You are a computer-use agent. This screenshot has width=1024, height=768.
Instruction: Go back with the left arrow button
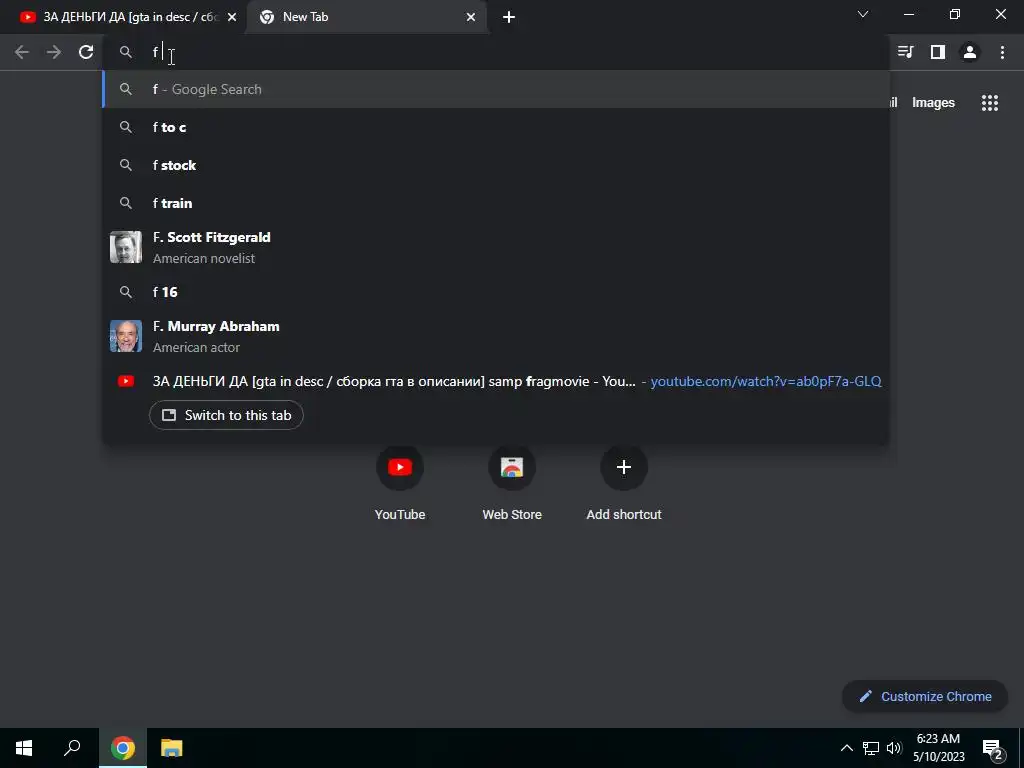point(22,52)
